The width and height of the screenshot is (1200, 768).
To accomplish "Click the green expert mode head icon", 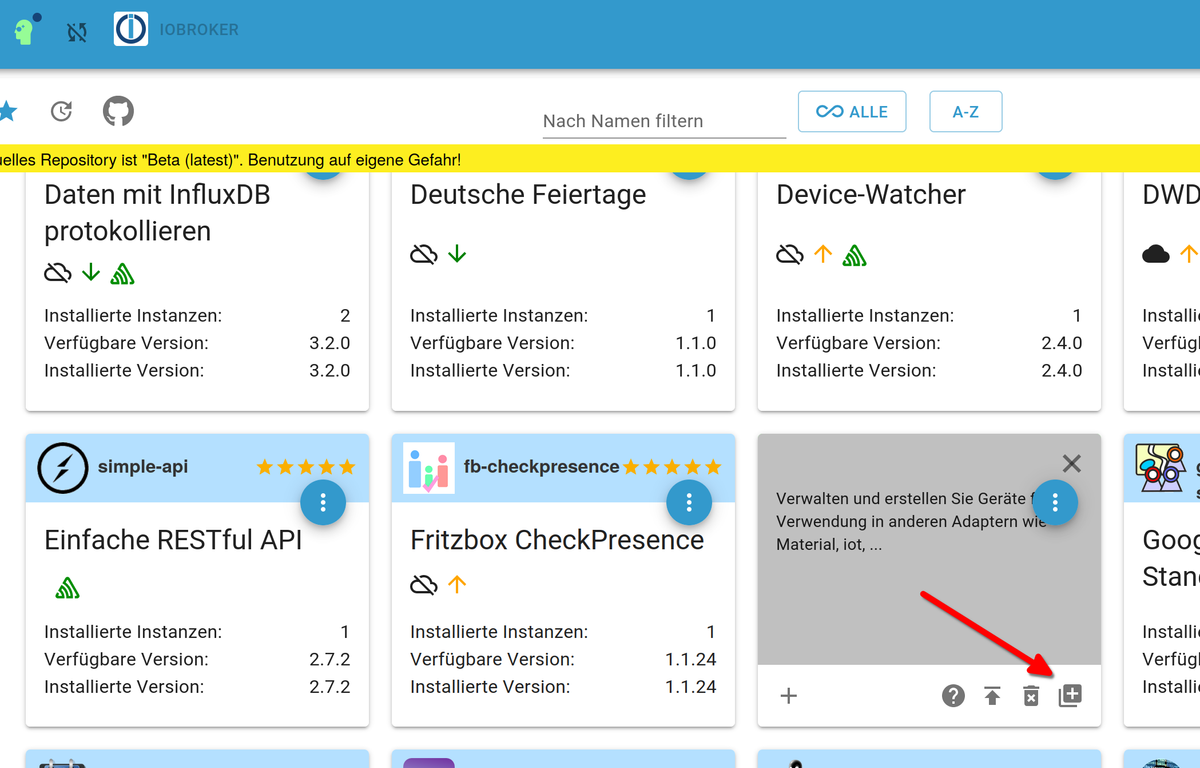I will click(25, 30).
